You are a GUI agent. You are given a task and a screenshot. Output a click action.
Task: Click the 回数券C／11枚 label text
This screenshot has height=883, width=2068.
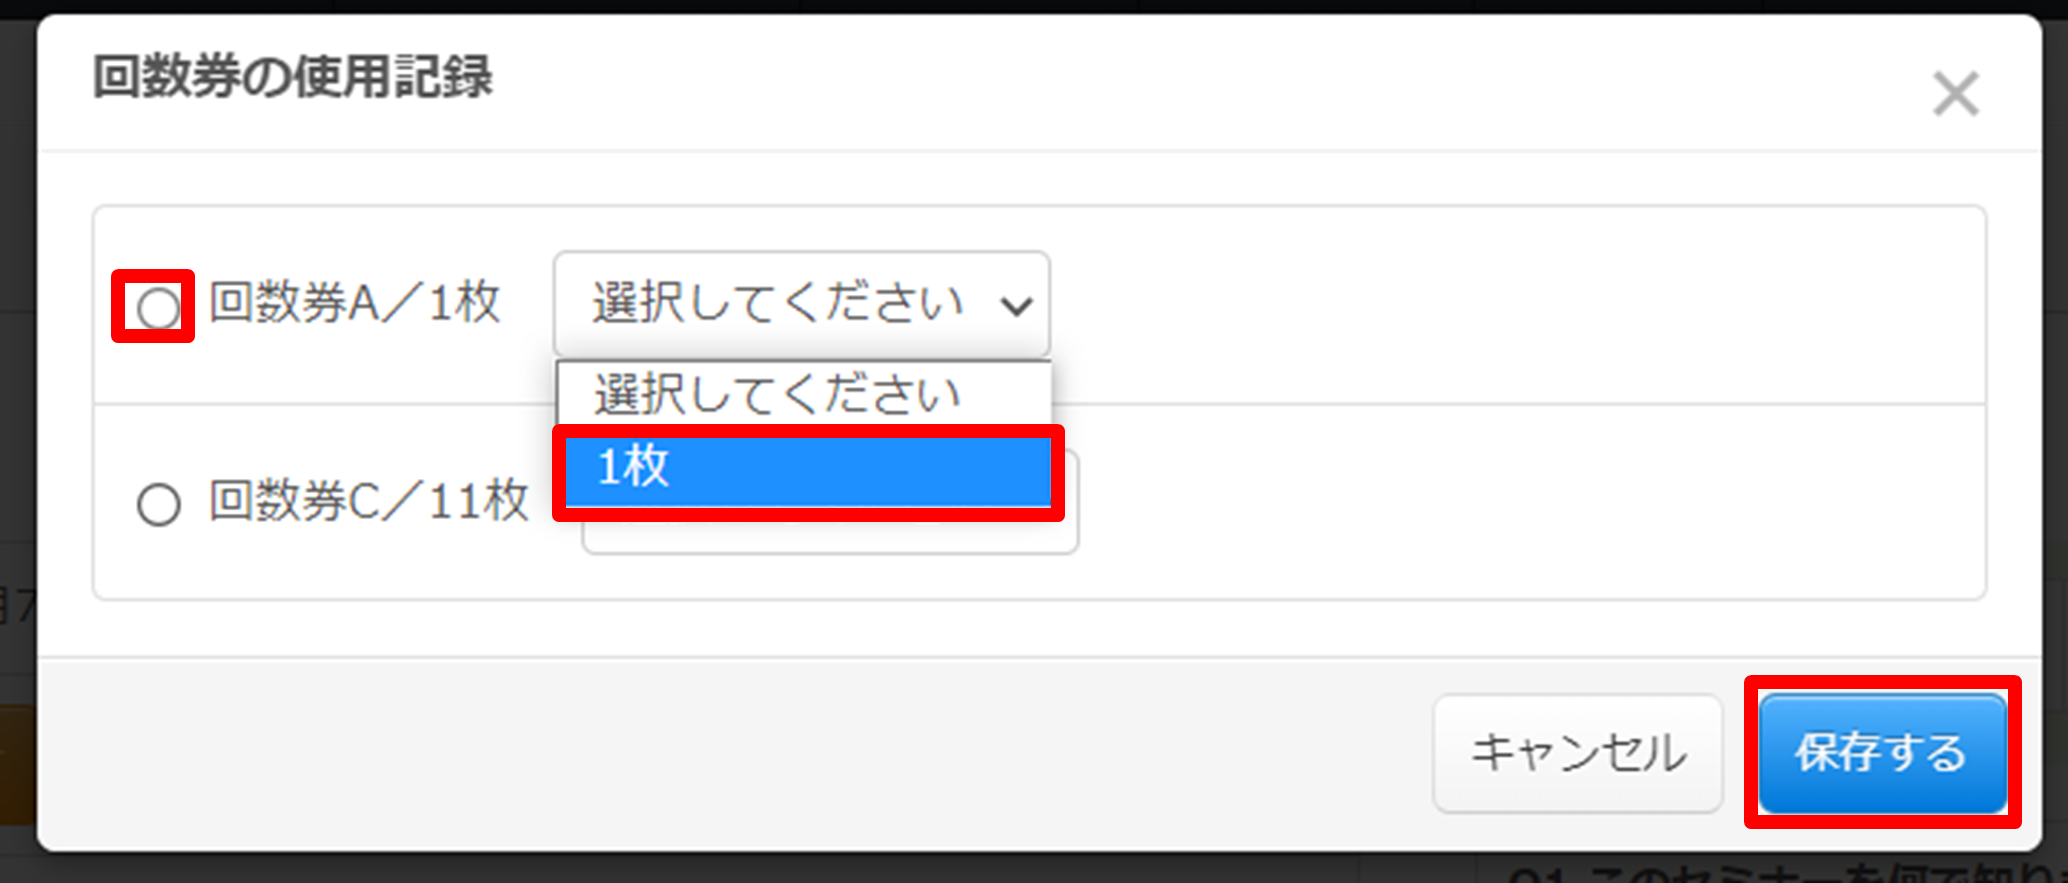point(369,500)
